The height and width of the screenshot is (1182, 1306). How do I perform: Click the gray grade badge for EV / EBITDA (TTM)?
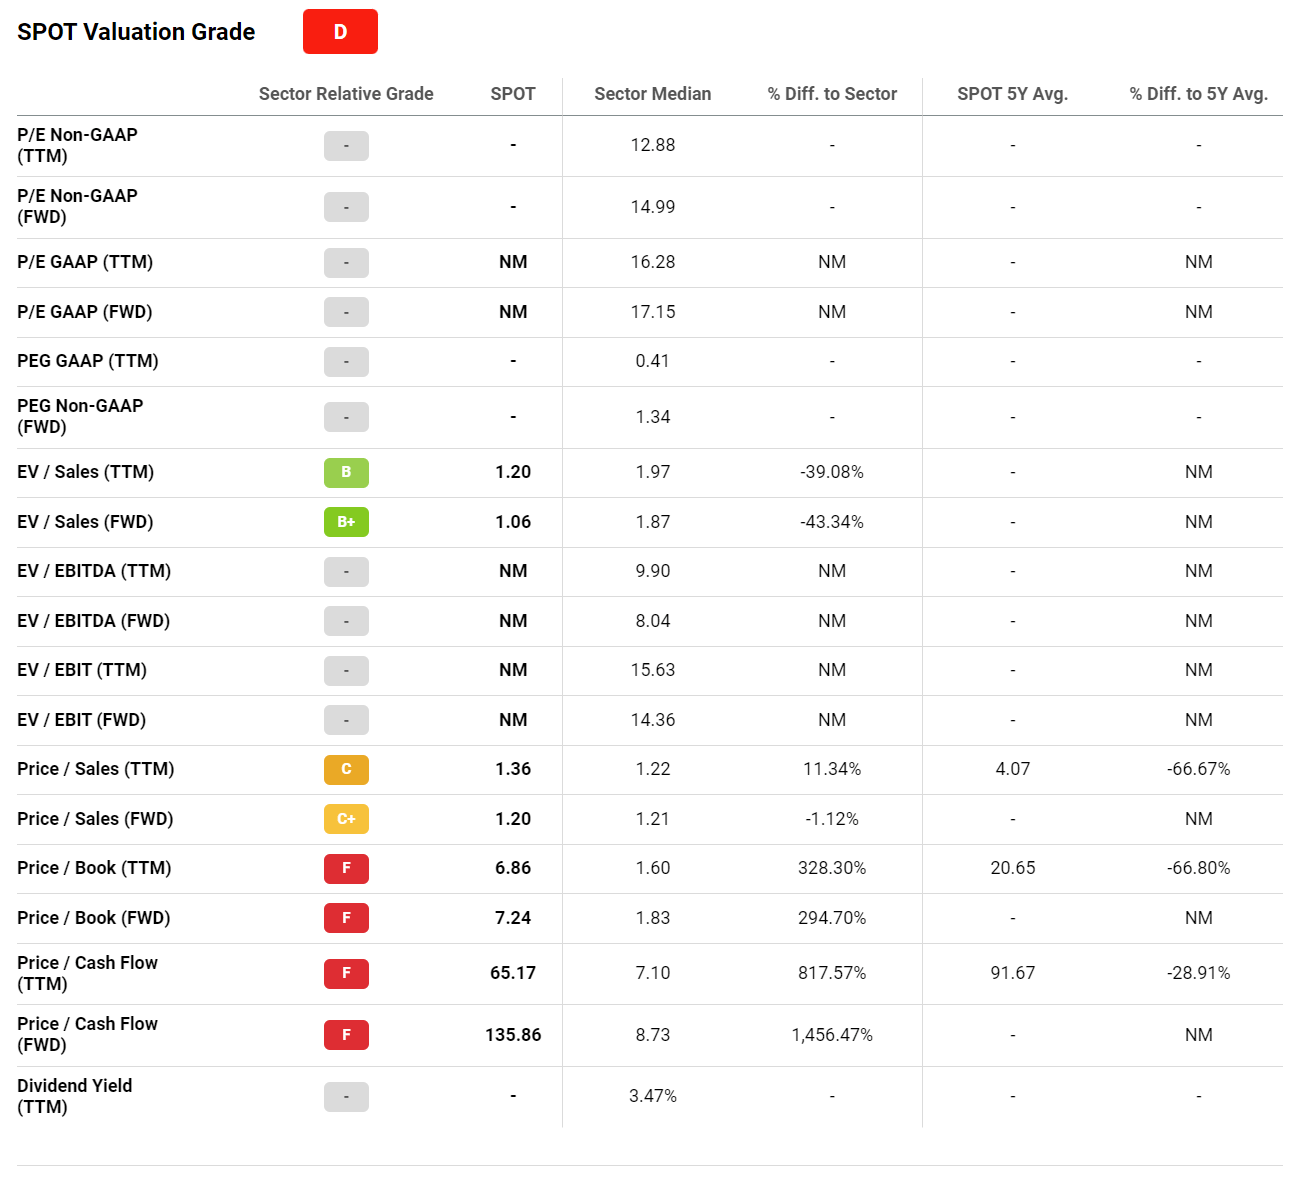click(346, 572)
